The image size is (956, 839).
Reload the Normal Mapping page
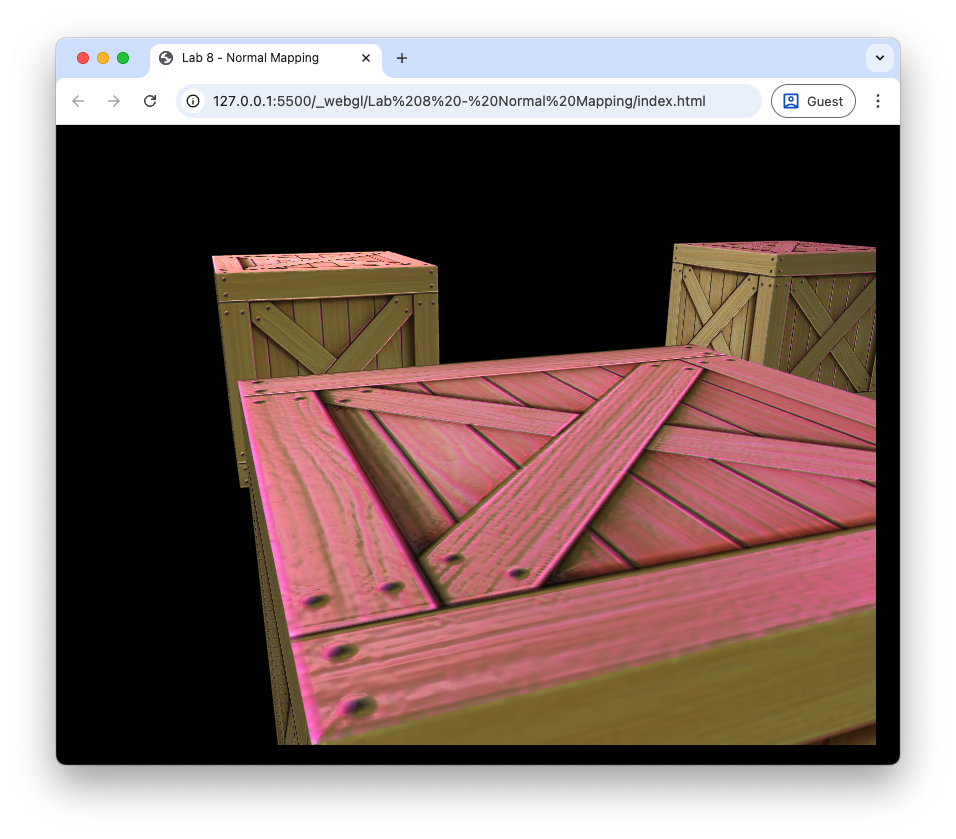(x=150, y=101)
